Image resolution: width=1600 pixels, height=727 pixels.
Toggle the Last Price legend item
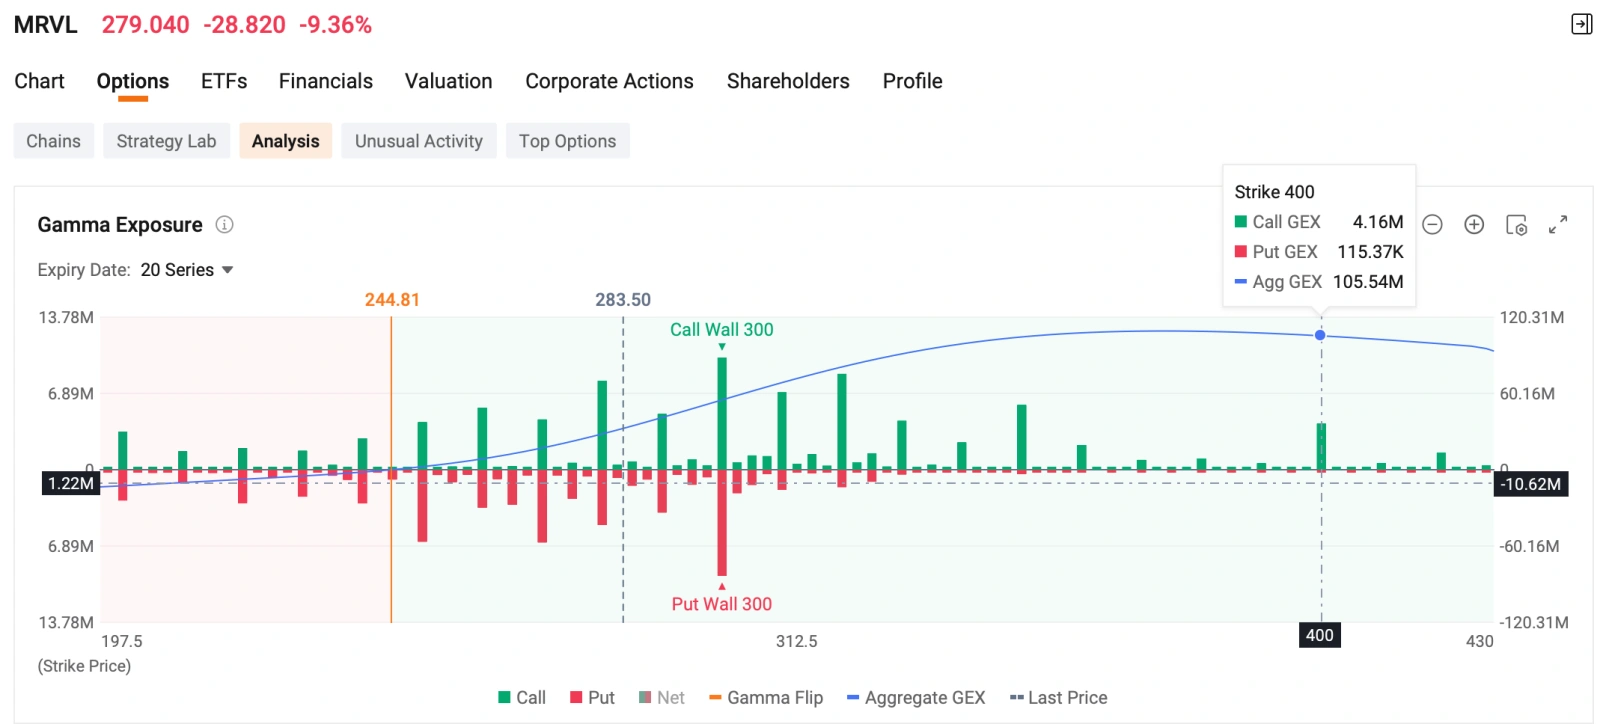(1059, 698)
